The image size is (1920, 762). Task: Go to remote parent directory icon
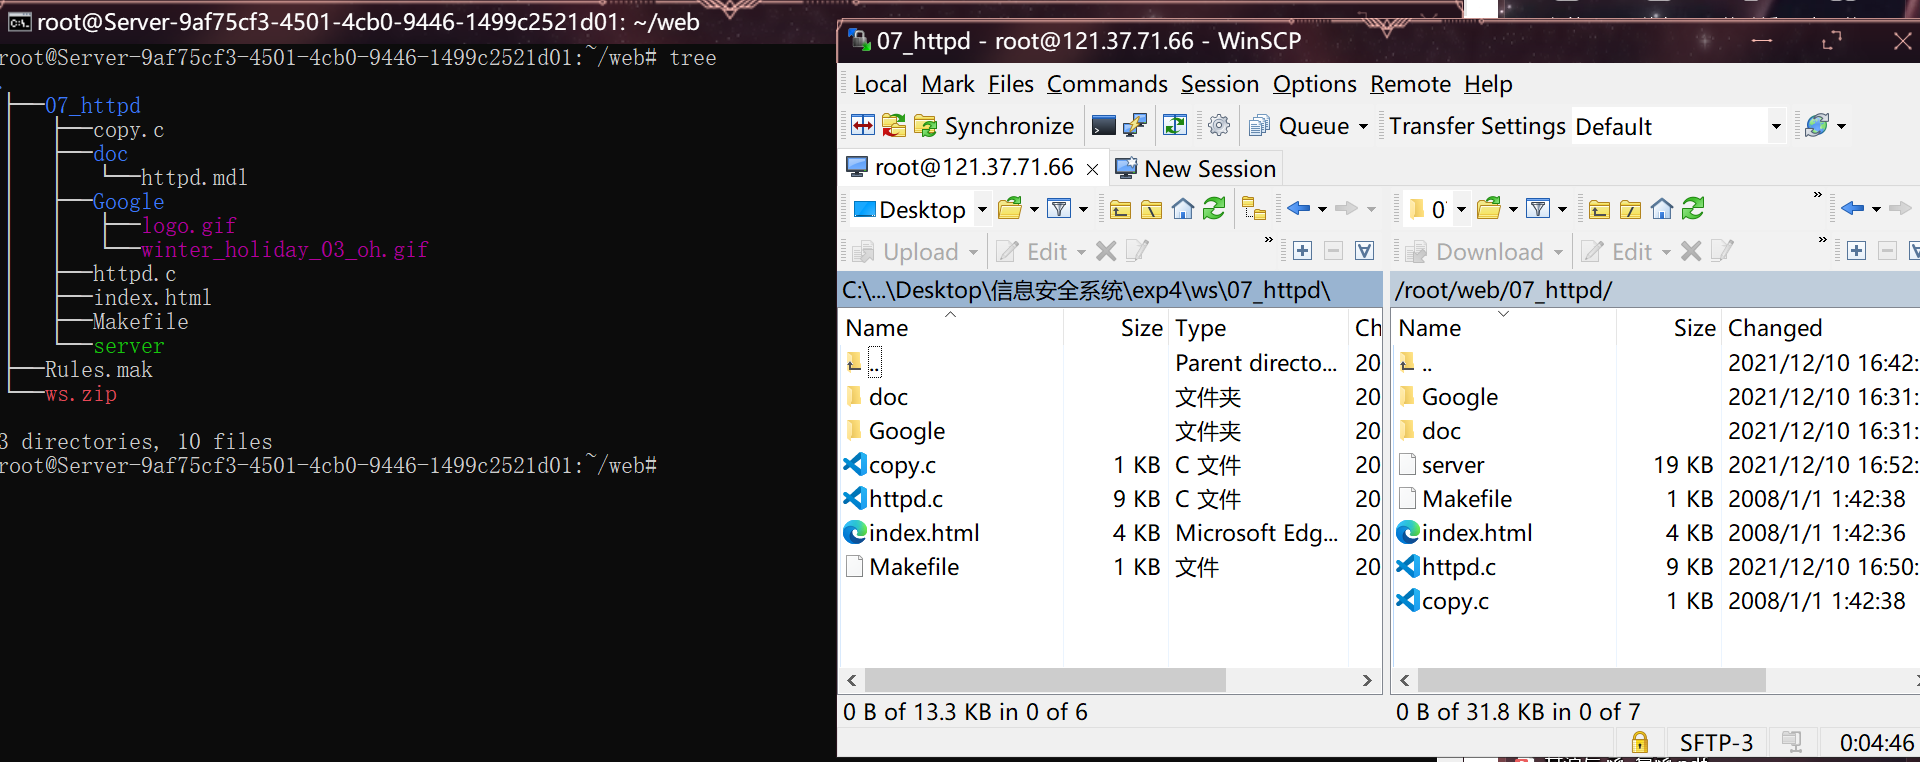pyautogui.click(x=1599, y=208)
